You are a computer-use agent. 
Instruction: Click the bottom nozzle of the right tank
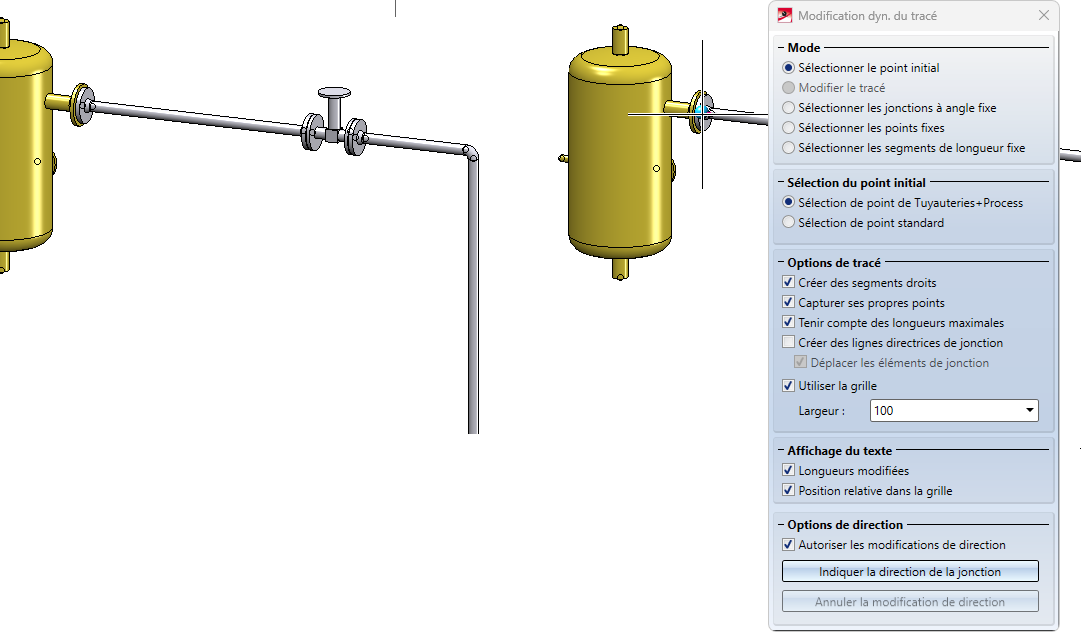point(620,269)
